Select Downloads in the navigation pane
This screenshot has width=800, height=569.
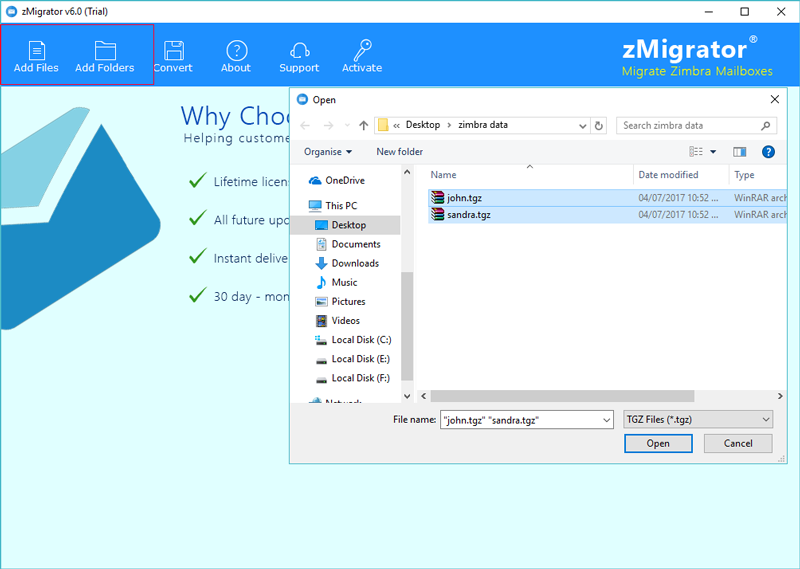click(355, 263)
